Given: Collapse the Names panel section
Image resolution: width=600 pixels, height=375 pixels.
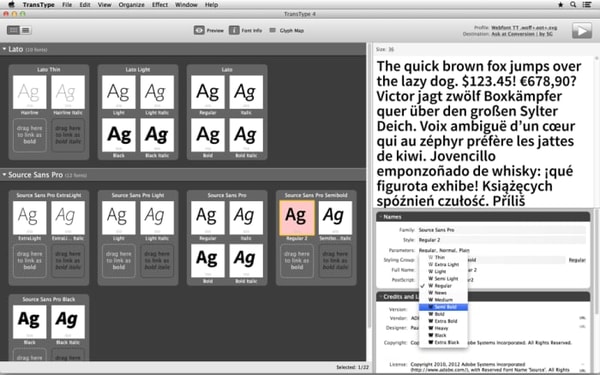Looking at the screenshot, I should [380, 217].
